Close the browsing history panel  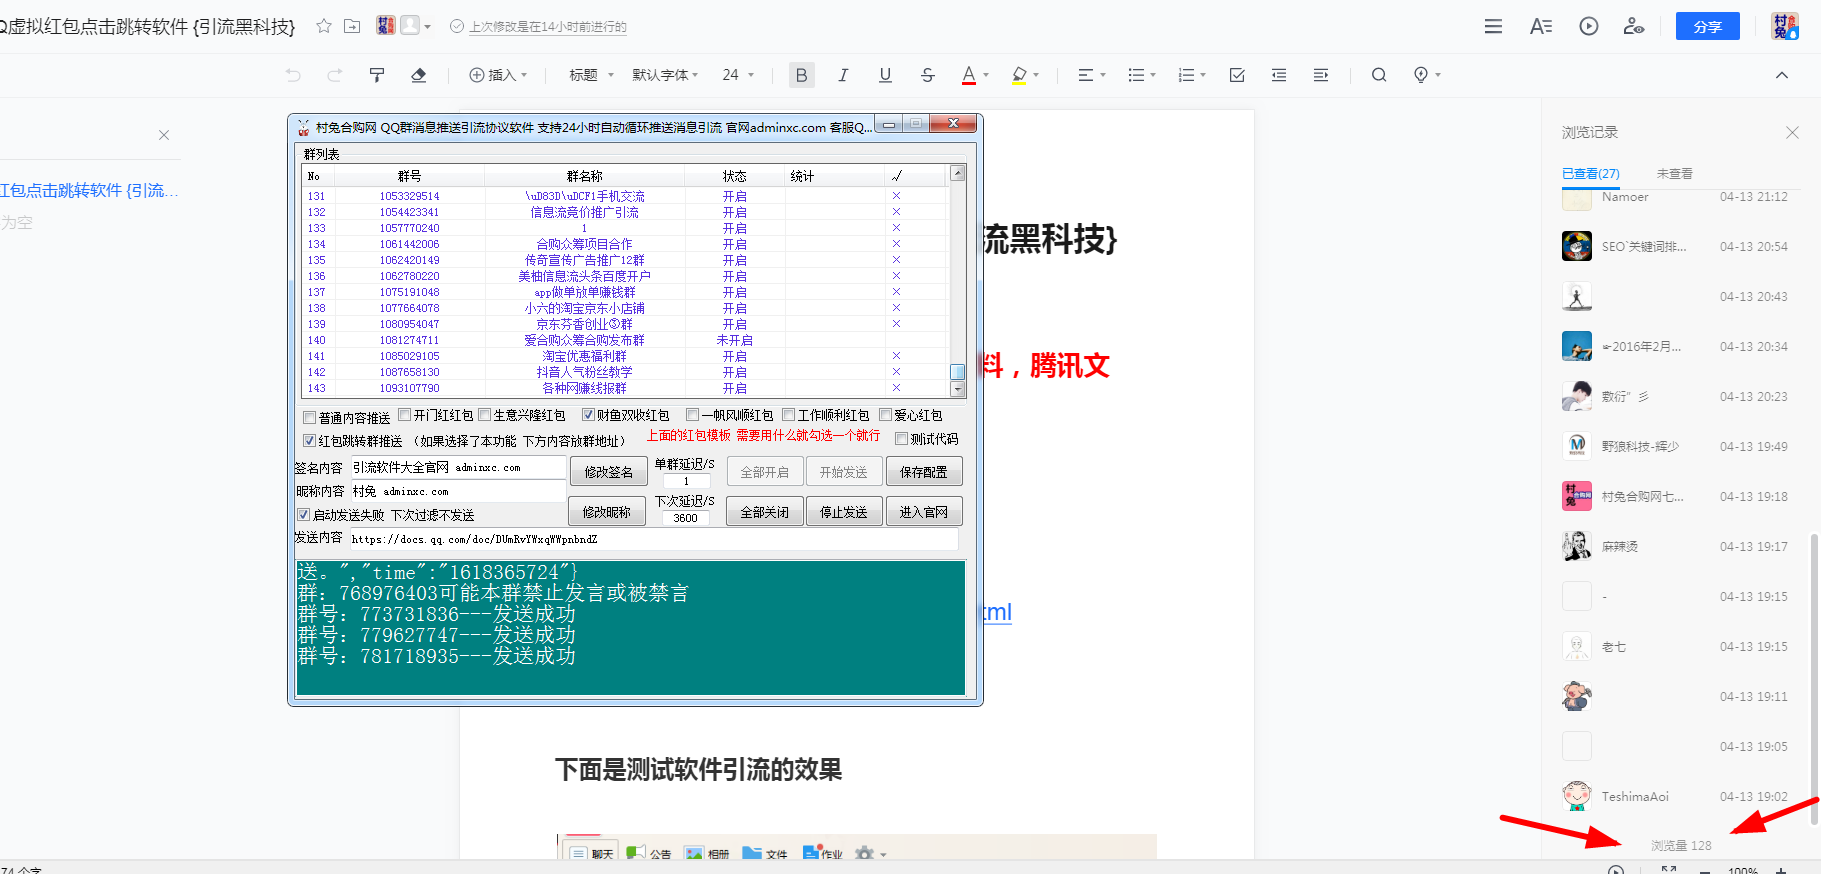click(x=1792, y=132)
